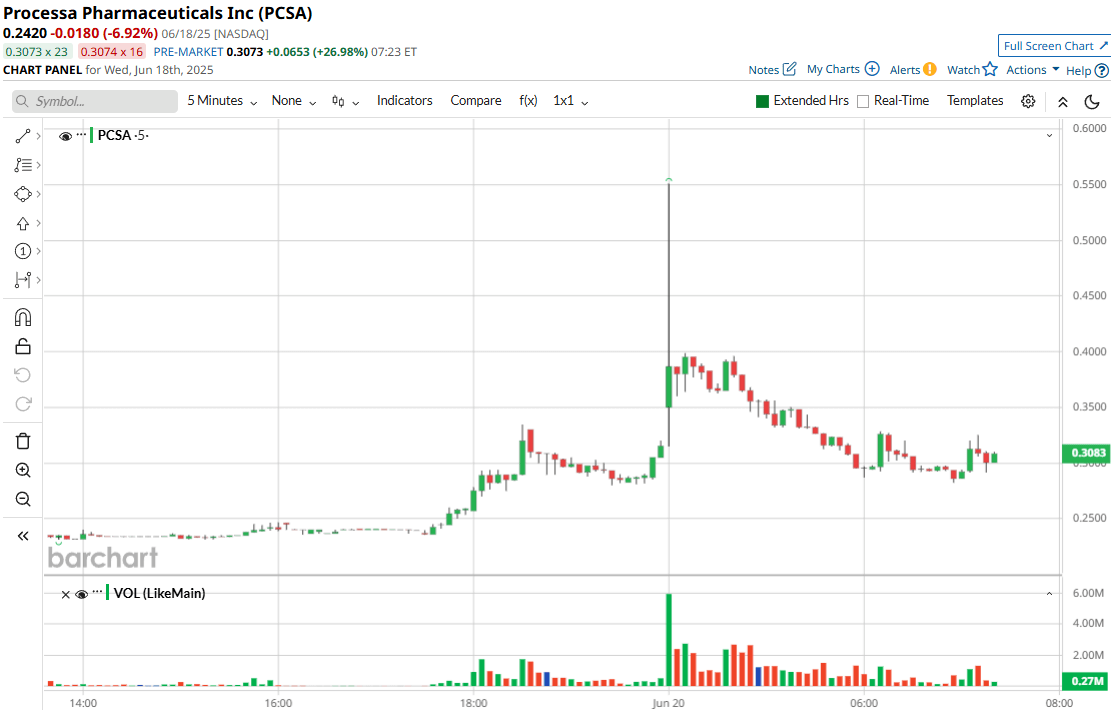Redo the chart action
This screenshot has width=1111, height=710.
[x=23, y=404]
